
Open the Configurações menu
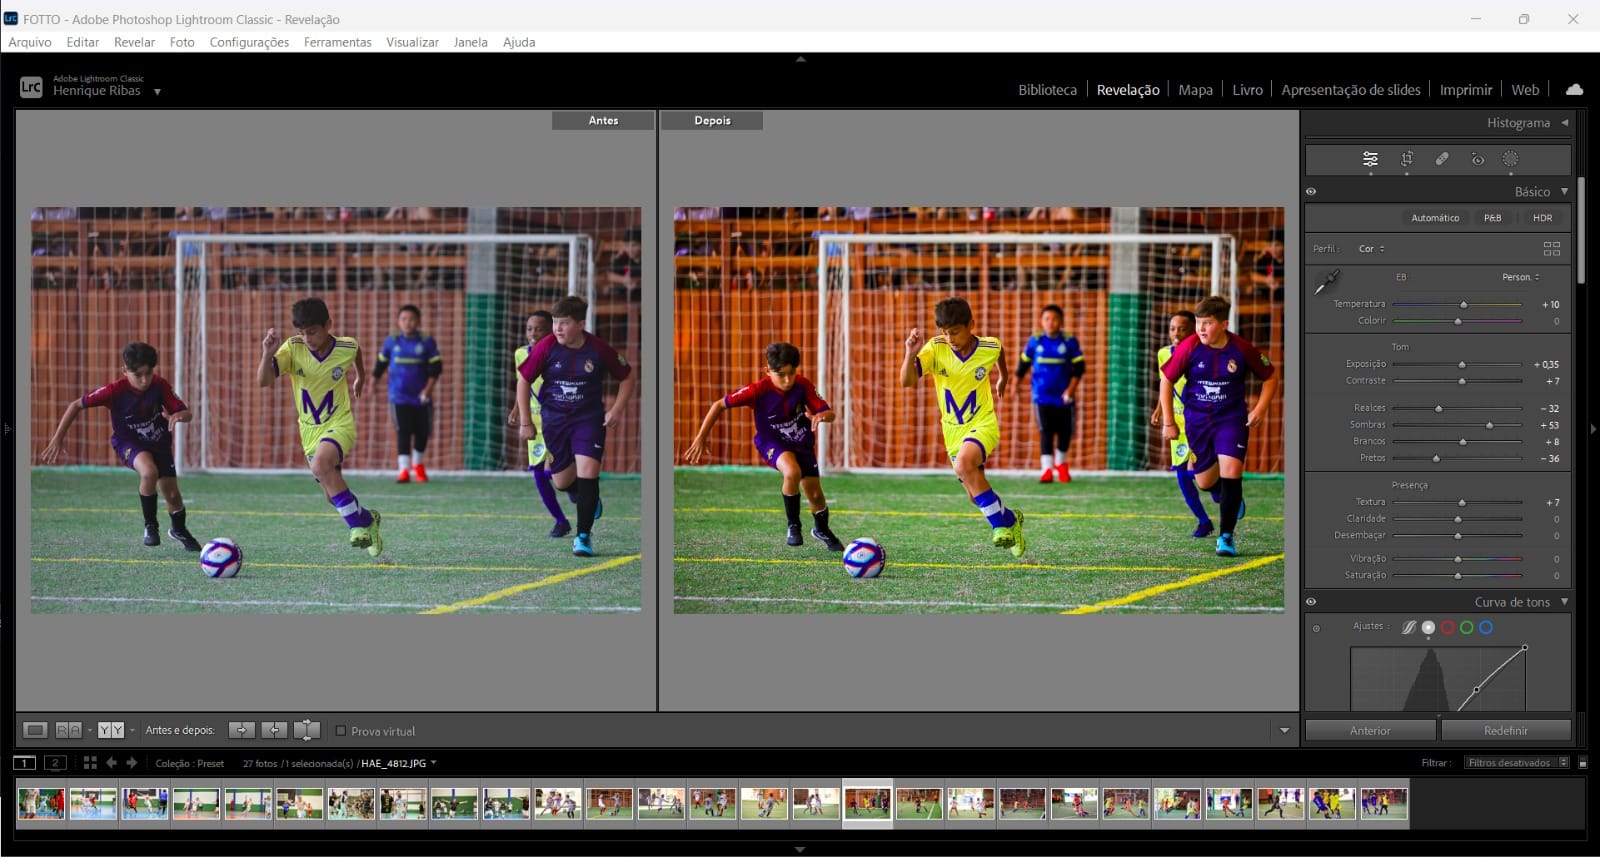click(249, 42)
